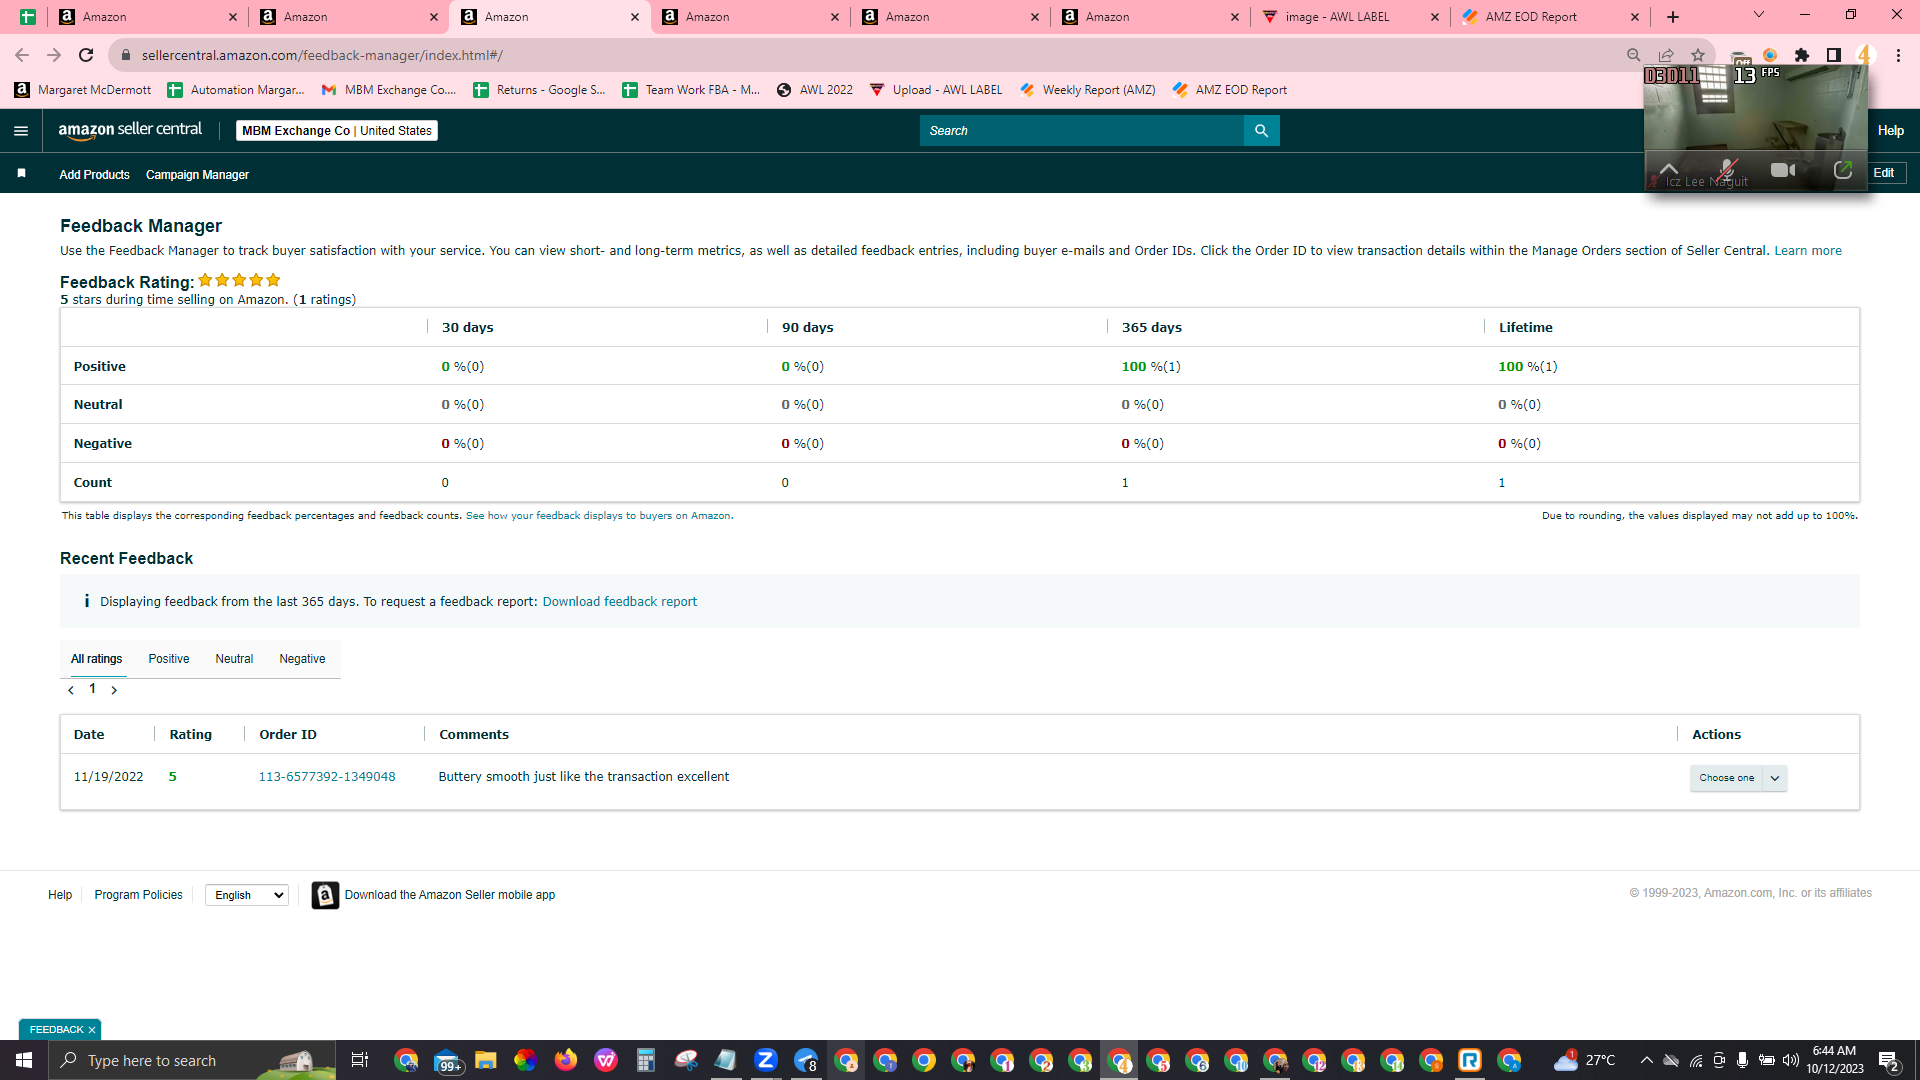Open the Extensions puzzle icon
Screen dimensions: 1920x1080
click(1802, 55)
